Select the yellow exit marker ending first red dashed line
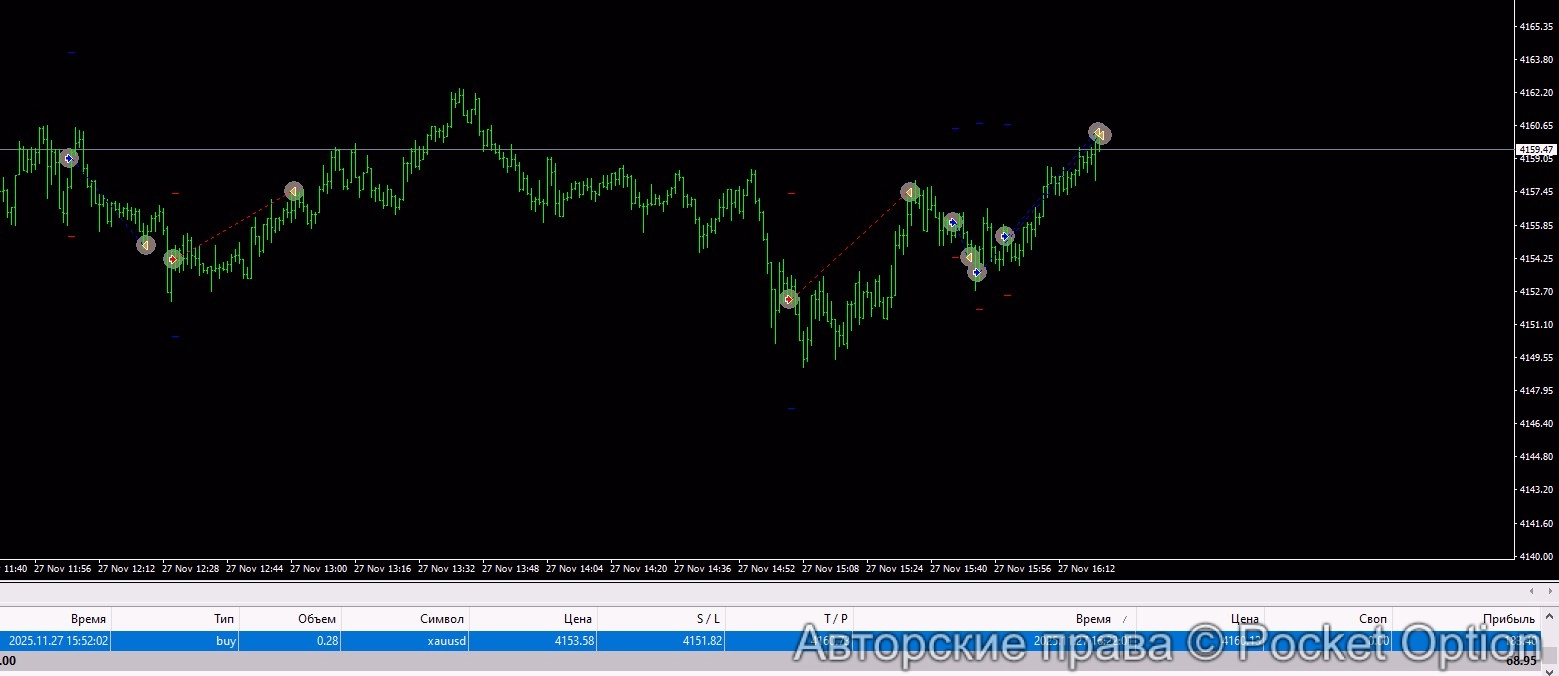The width and height of the screenshot is (1559, 676). coord(293,191)
